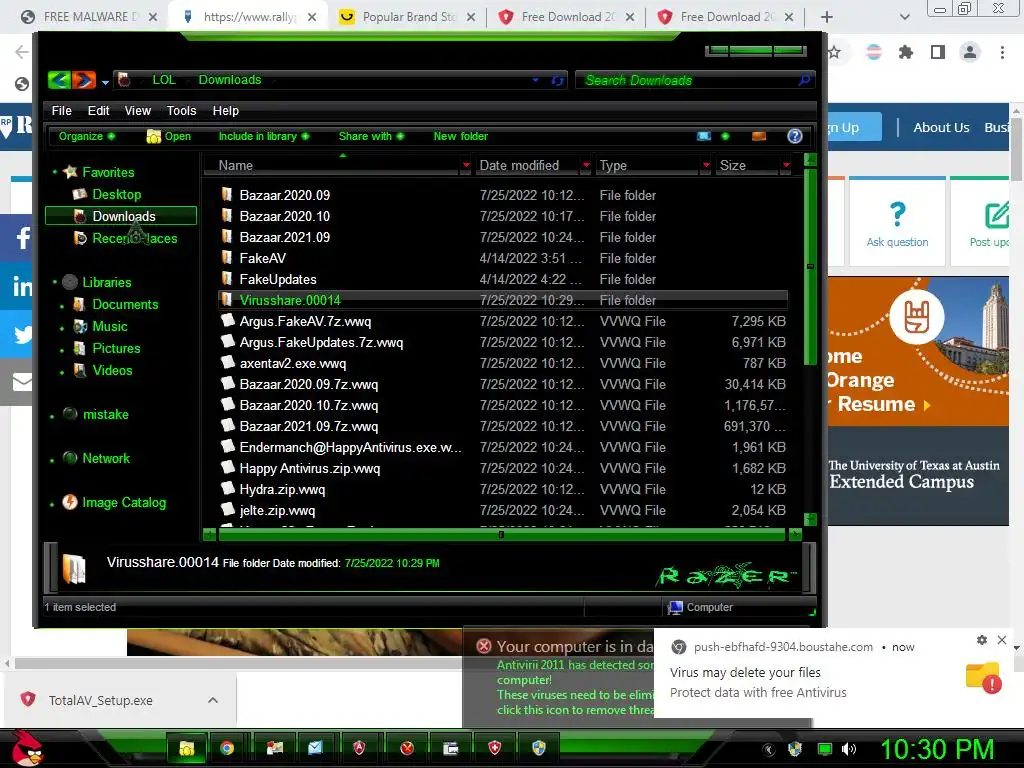Switch to the FREE MALWARE browser tab
Screen dimensions: 1024x768
pos(89,17)
